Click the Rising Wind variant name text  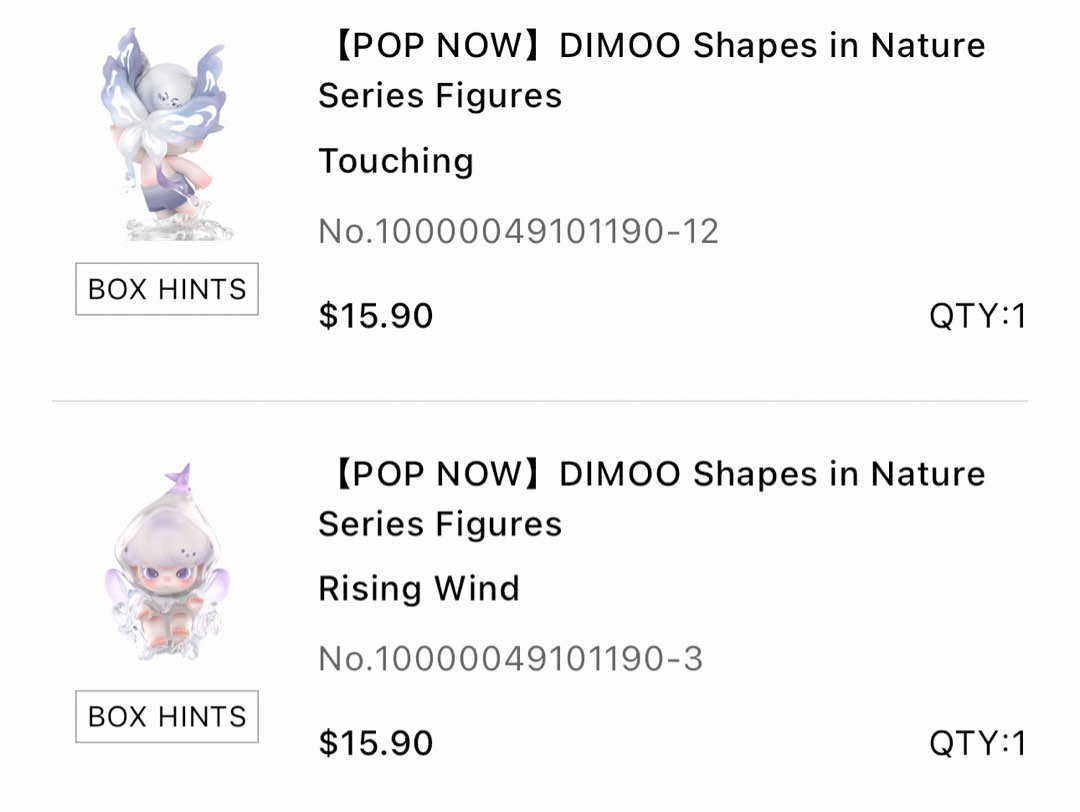tap(418, 588)
